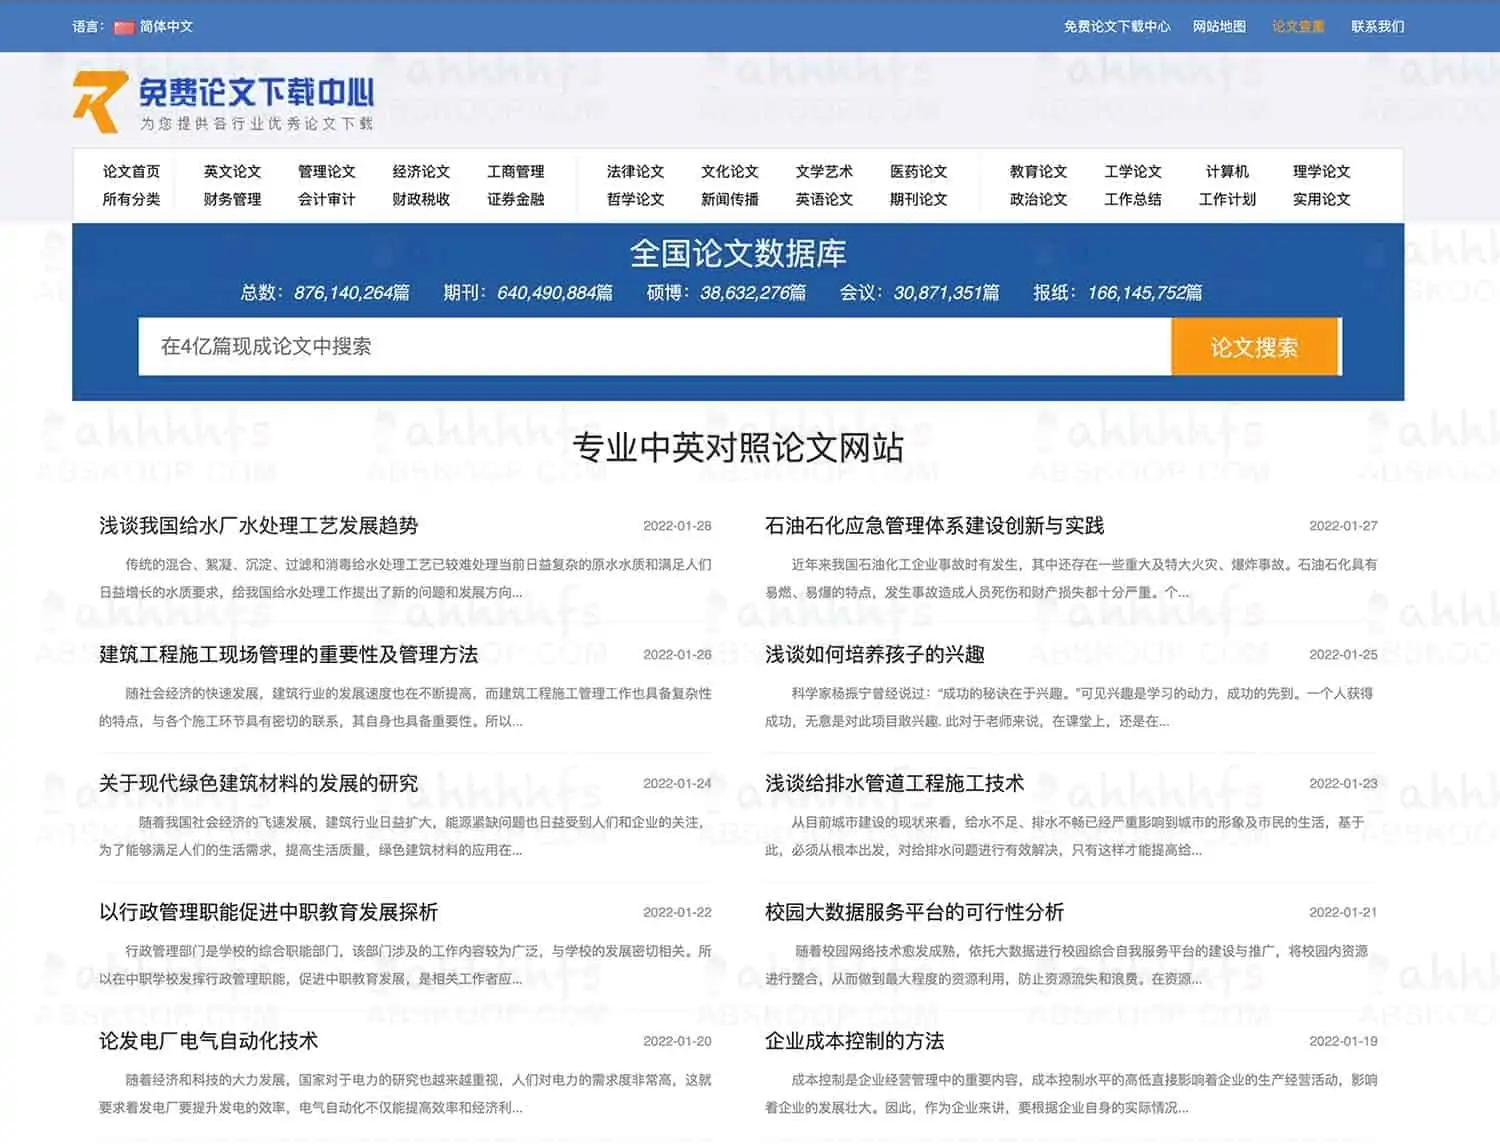Open the 教育论文 category
Image resolution: width=1500 pixels, height=1144 pixels.
click(1039, 170)
